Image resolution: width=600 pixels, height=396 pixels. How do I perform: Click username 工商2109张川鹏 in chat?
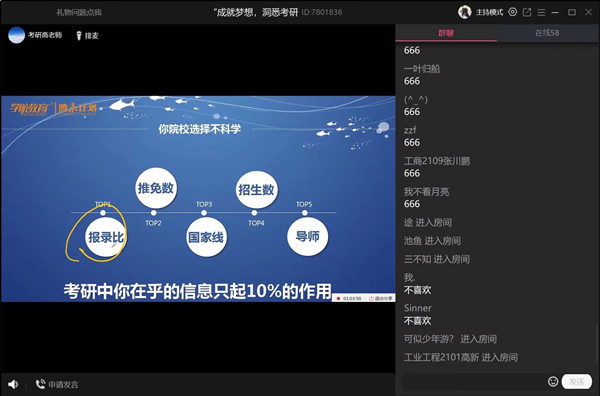click(437, 161)
